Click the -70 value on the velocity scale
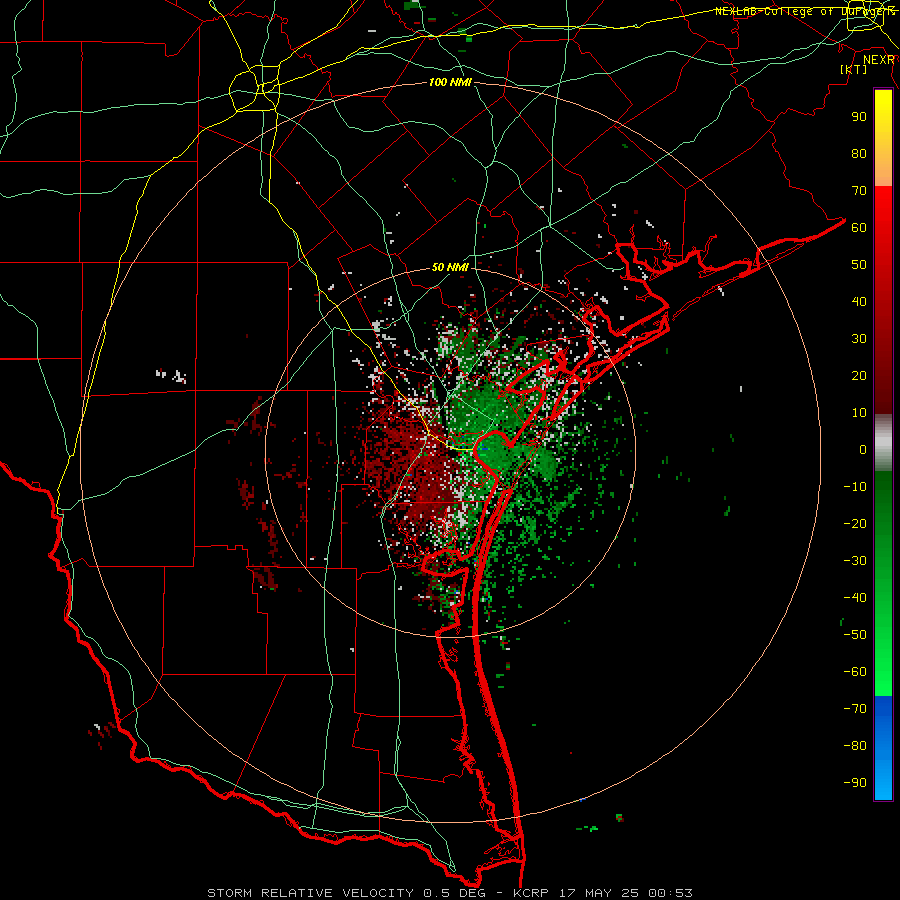 pos(855,709)
